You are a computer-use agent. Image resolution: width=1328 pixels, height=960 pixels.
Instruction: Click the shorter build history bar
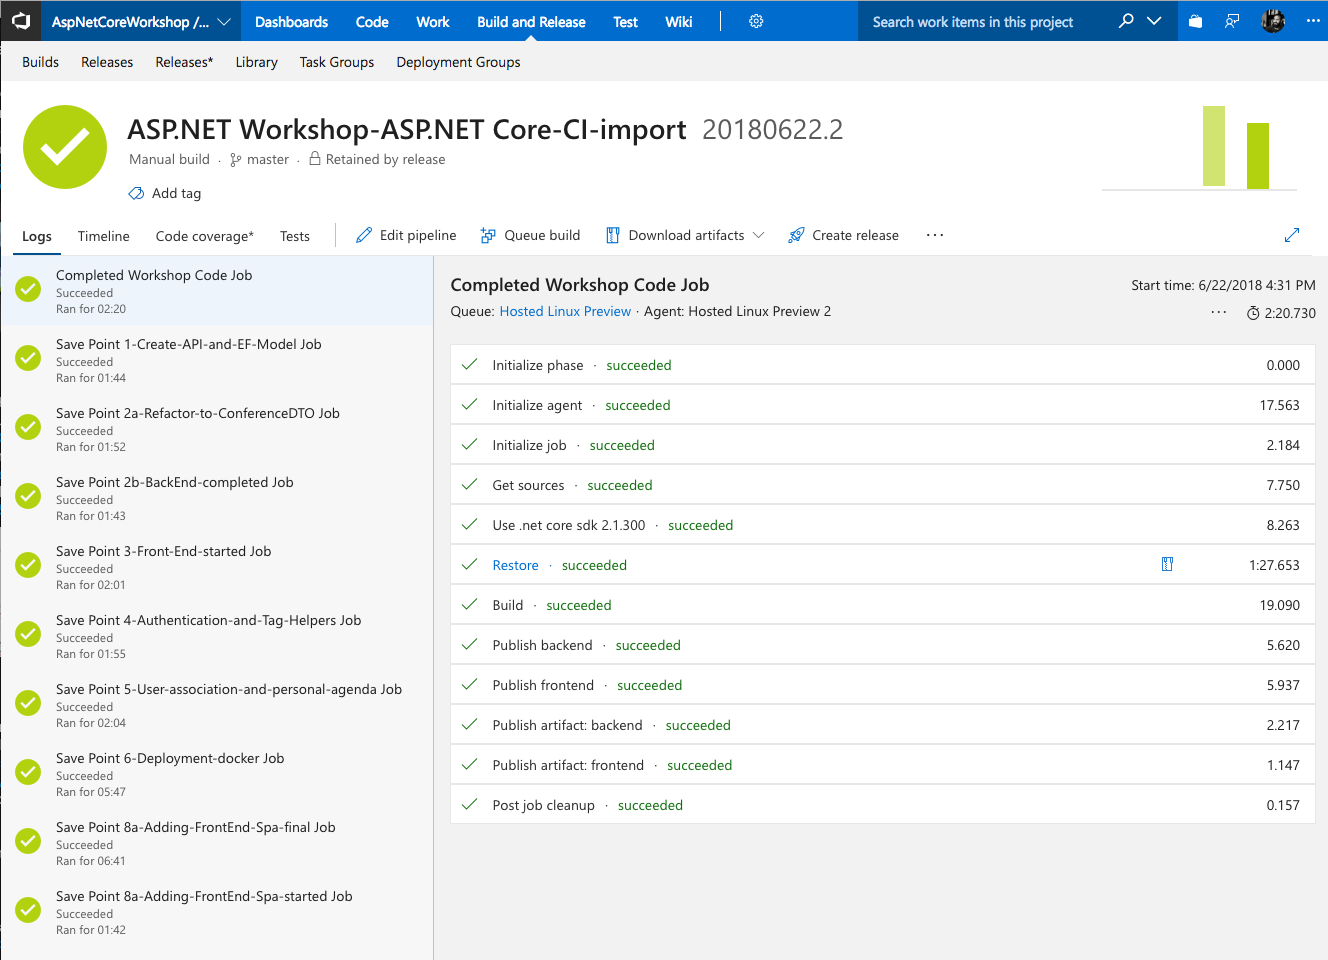(x=1258, y=156)
